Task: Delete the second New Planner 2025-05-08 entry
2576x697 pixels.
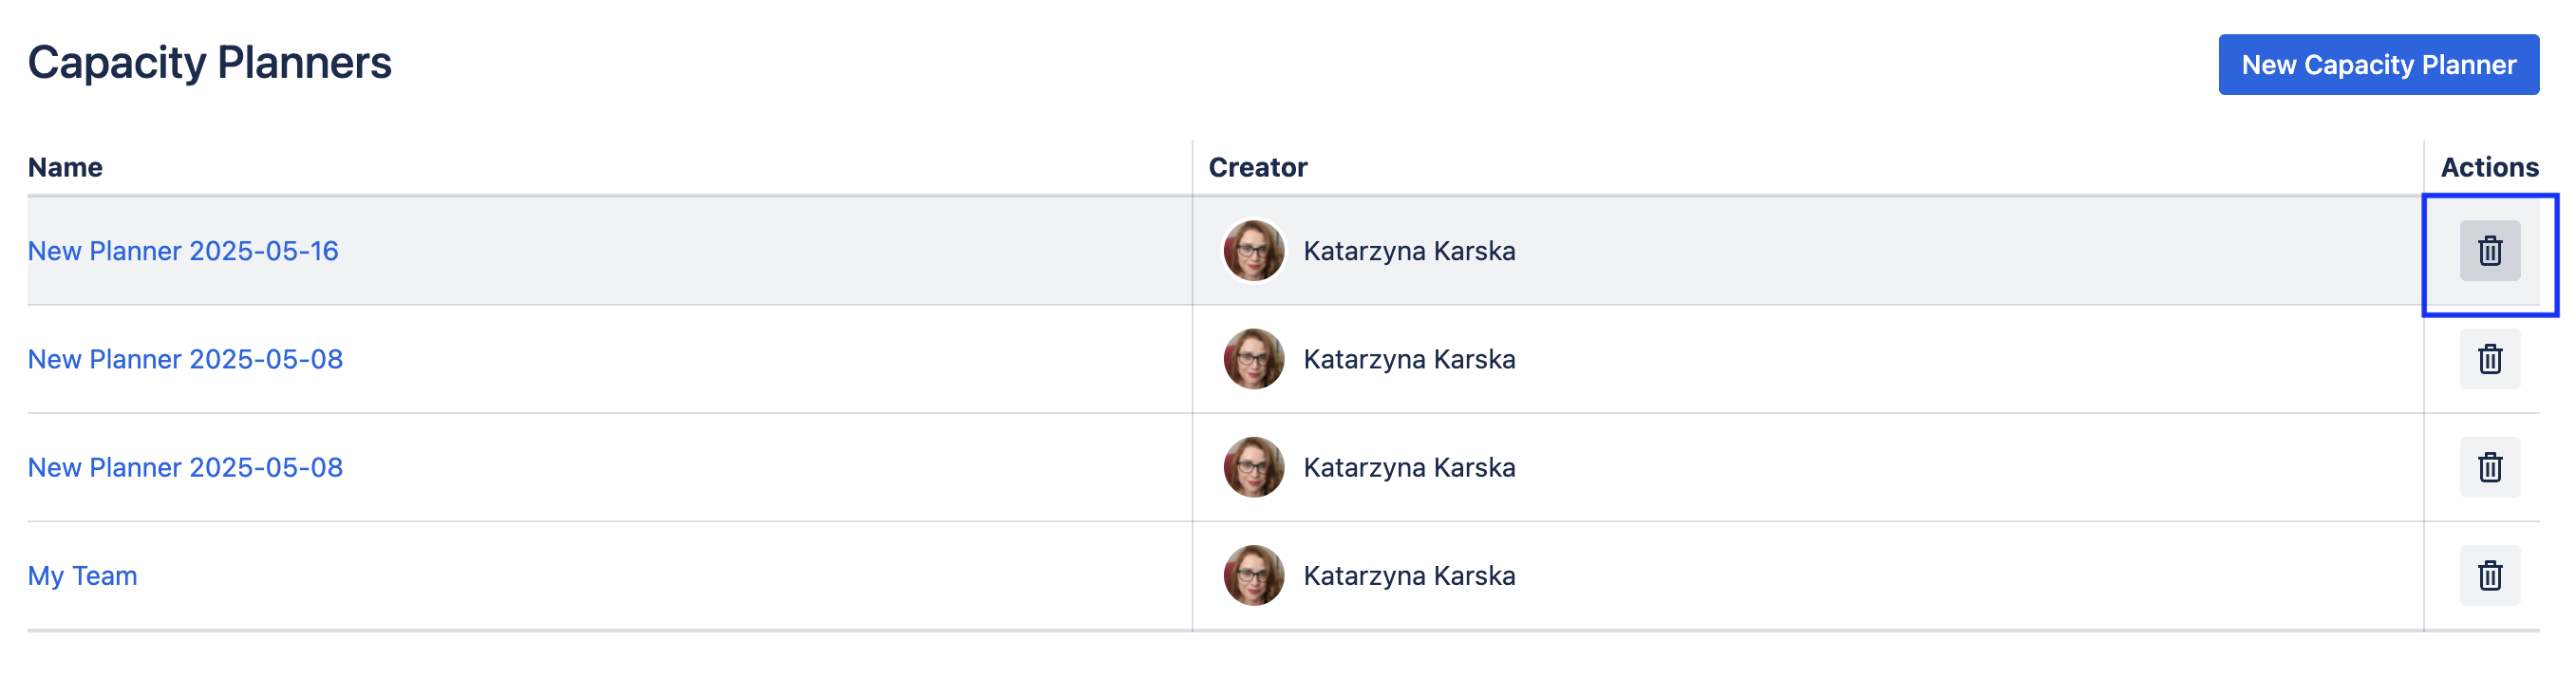Action: 2489,467
